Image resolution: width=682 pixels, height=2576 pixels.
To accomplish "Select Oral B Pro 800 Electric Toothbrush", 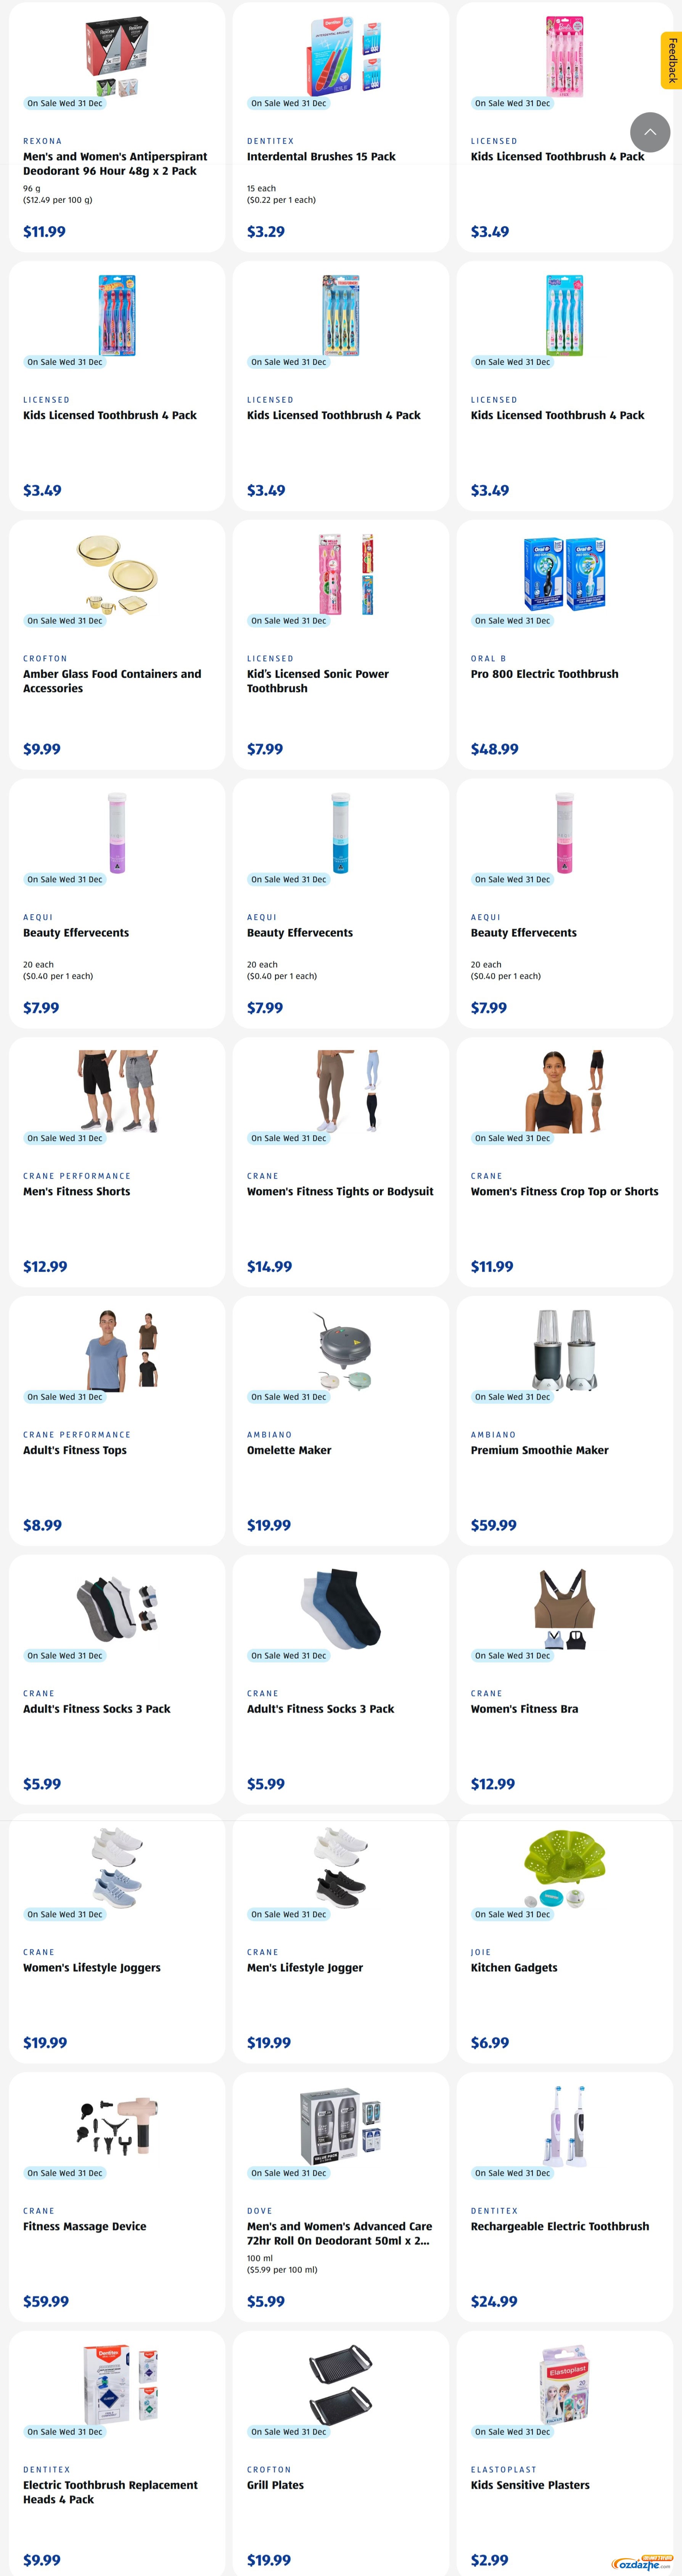I will 544,674.
